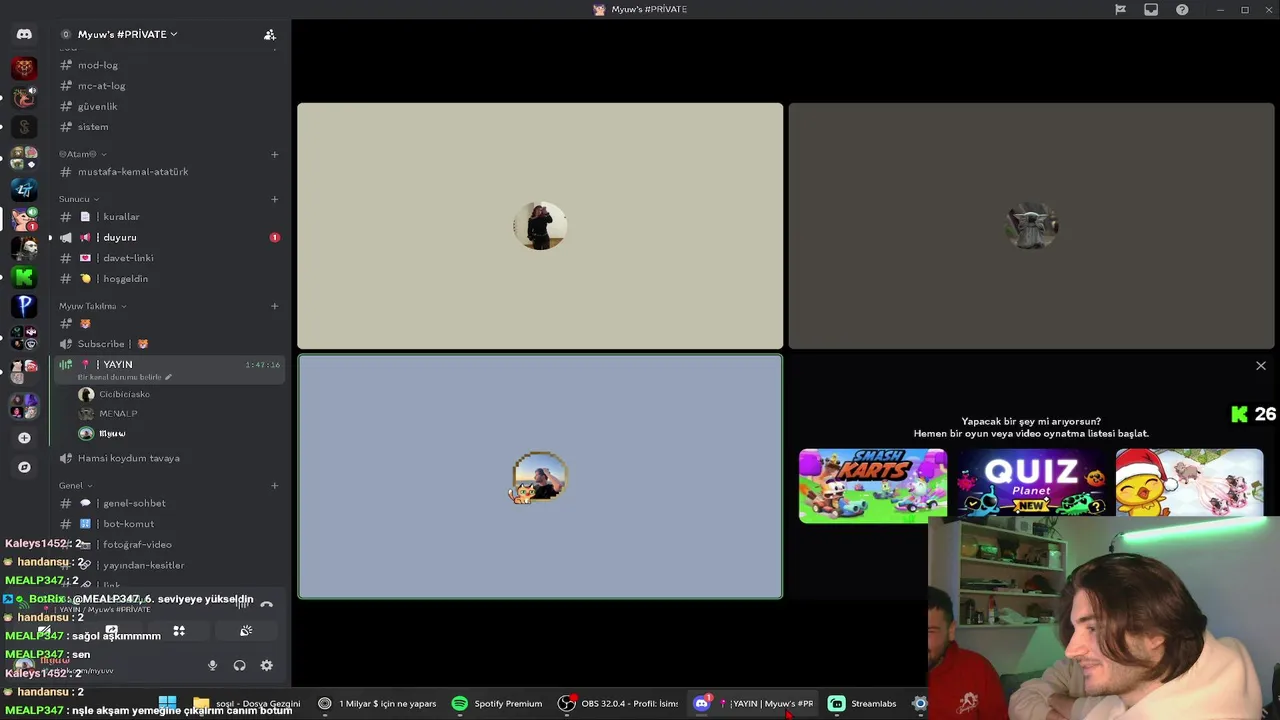This screenshot has height=720, width=1280.
Task: Launch the Santa chick activity thumbnail
Action: [1189, 485]
